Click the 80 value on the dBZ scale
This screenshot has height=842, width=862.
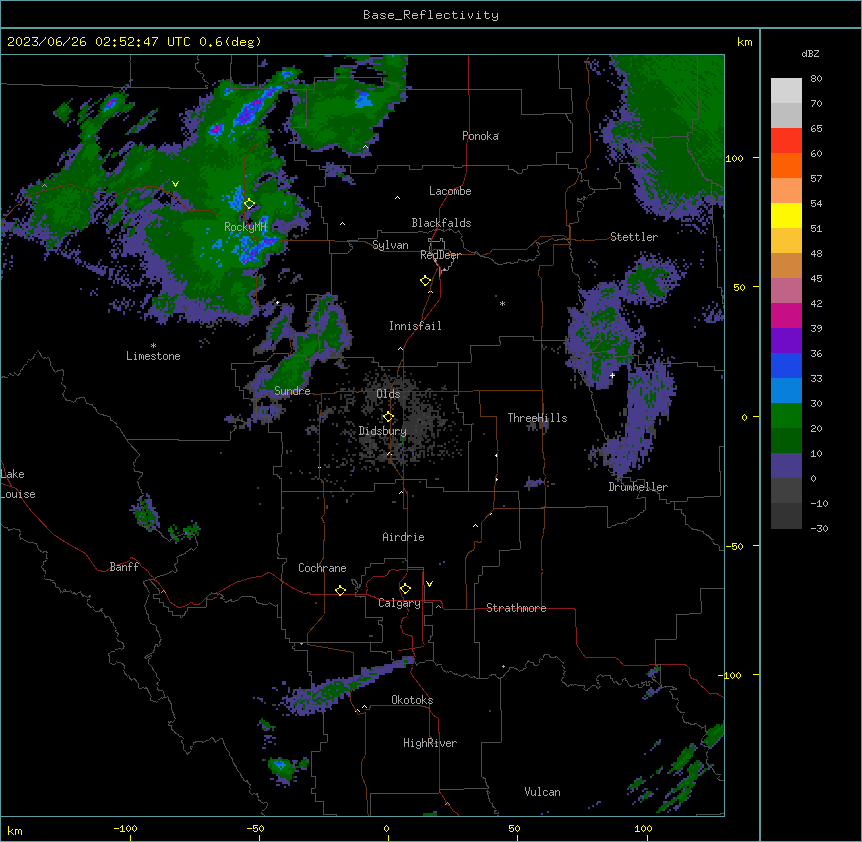pos(816,79)
